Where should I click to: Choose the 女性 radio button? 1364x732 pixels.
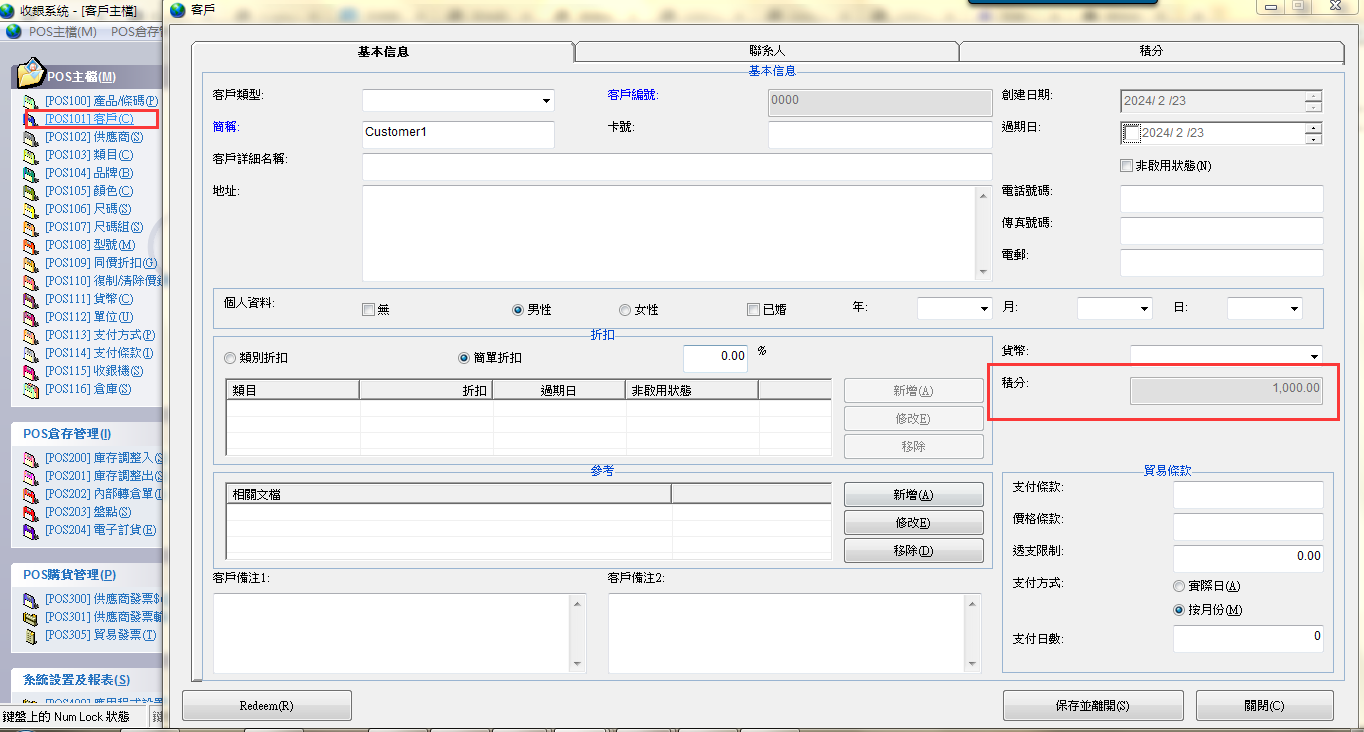point(625,310)
